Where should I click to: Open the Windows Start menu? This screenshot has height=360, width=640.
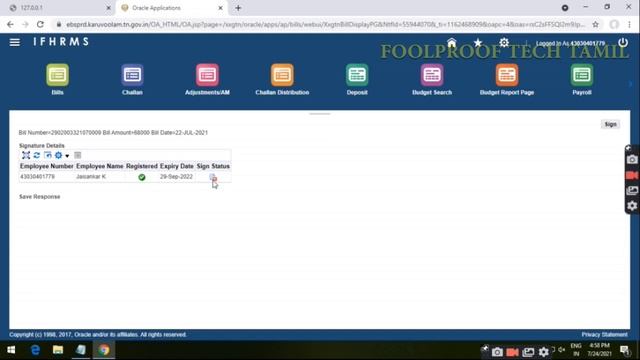pyautogui.click(x=11, y=350)
